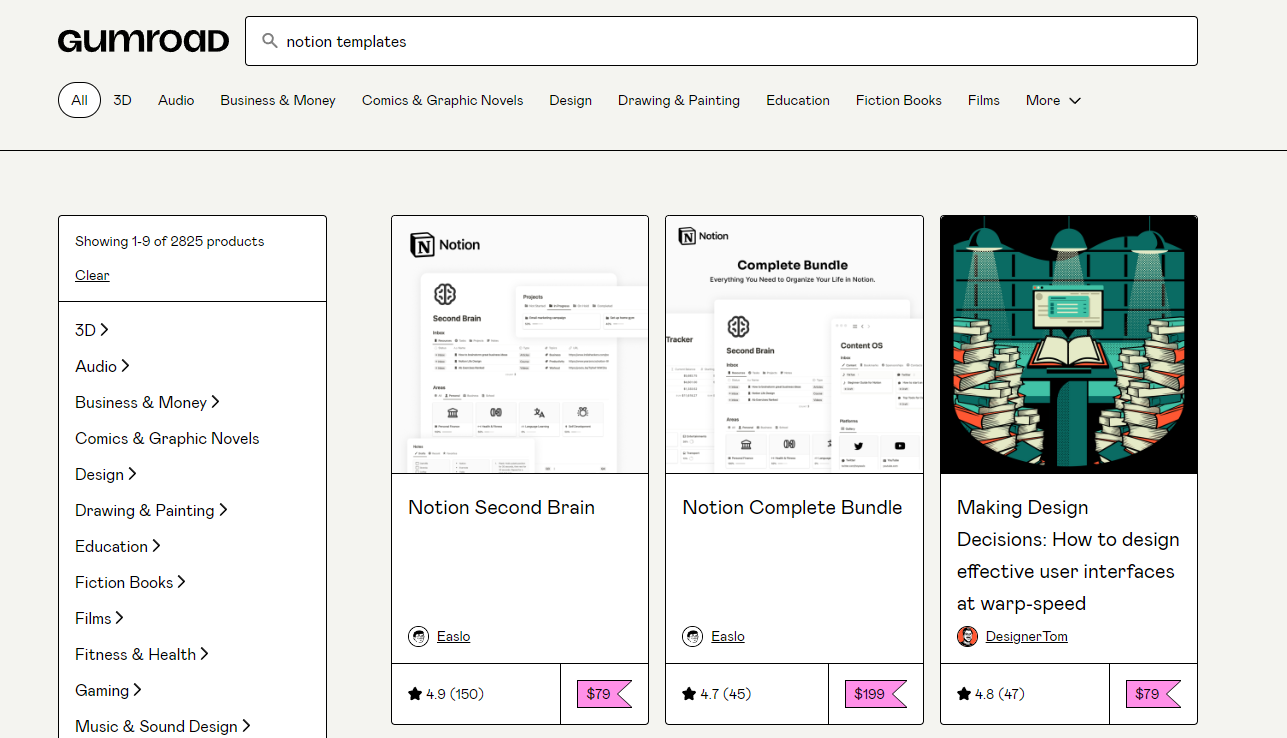Image resolution: width=1287 pixels, height=738 pixels.
Task: Click the Clear filters link
Action: 92,275
